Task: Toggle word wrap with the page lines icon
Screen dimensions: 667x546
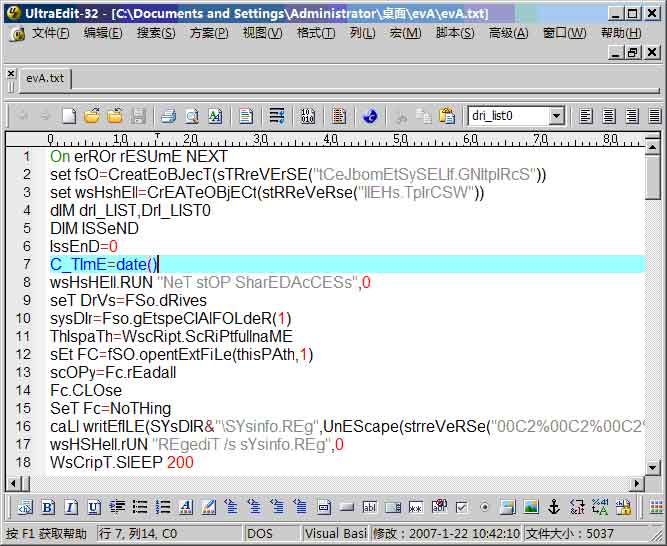Action: (246, 116)
